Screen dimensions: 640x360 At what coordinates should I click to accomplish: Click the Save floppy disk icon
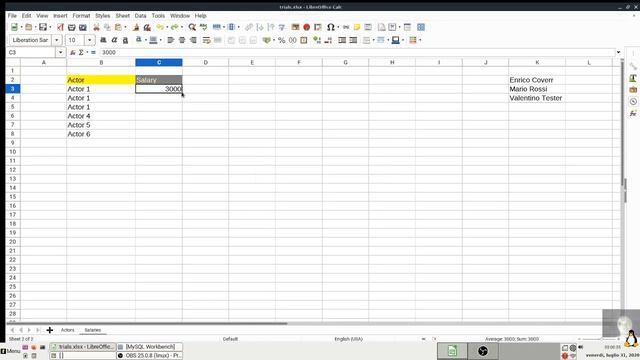click(x=42, y=27)
